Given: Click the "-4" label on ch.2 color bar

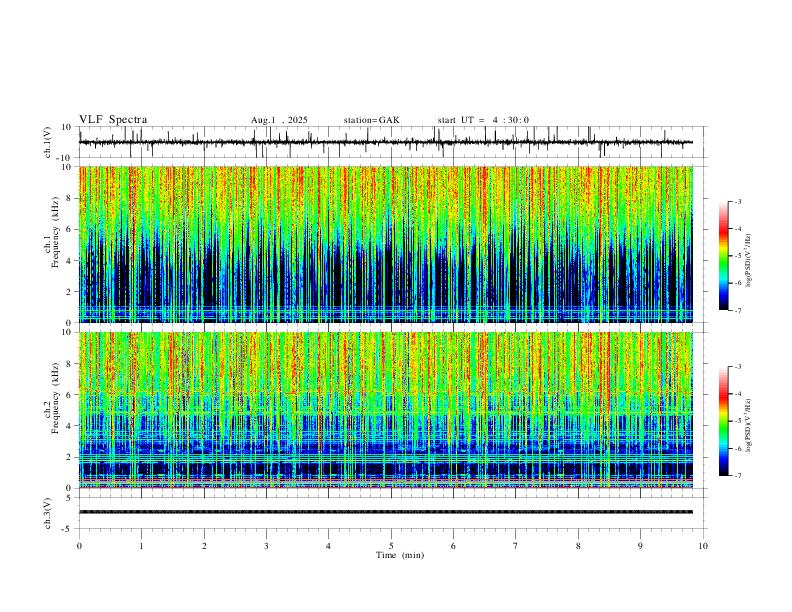Looking at the screenshot, I should (737, 394).
